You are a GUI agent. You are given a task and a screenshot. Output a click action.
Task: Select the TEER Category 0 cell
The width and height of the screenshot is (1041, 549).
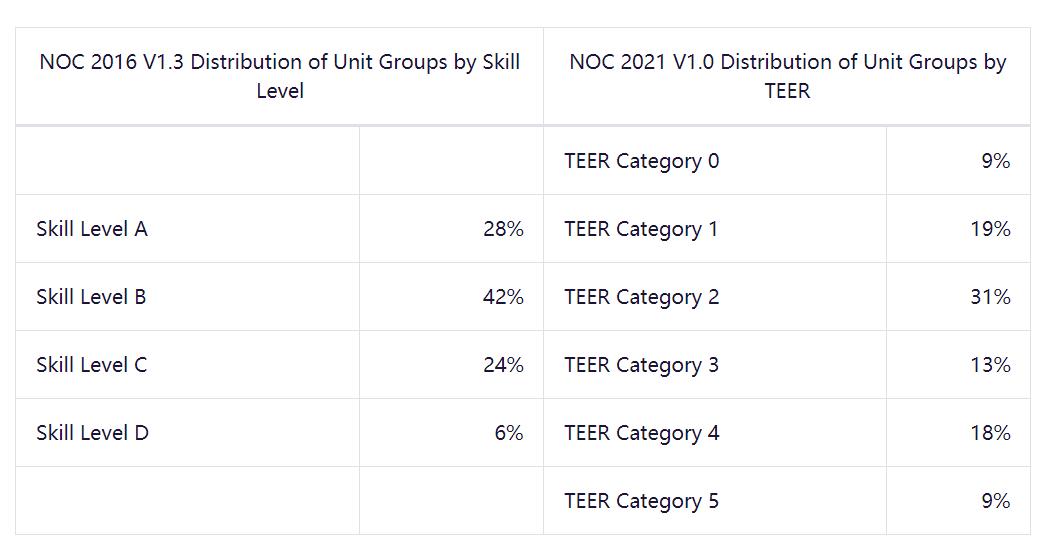[x=641, y=161]
